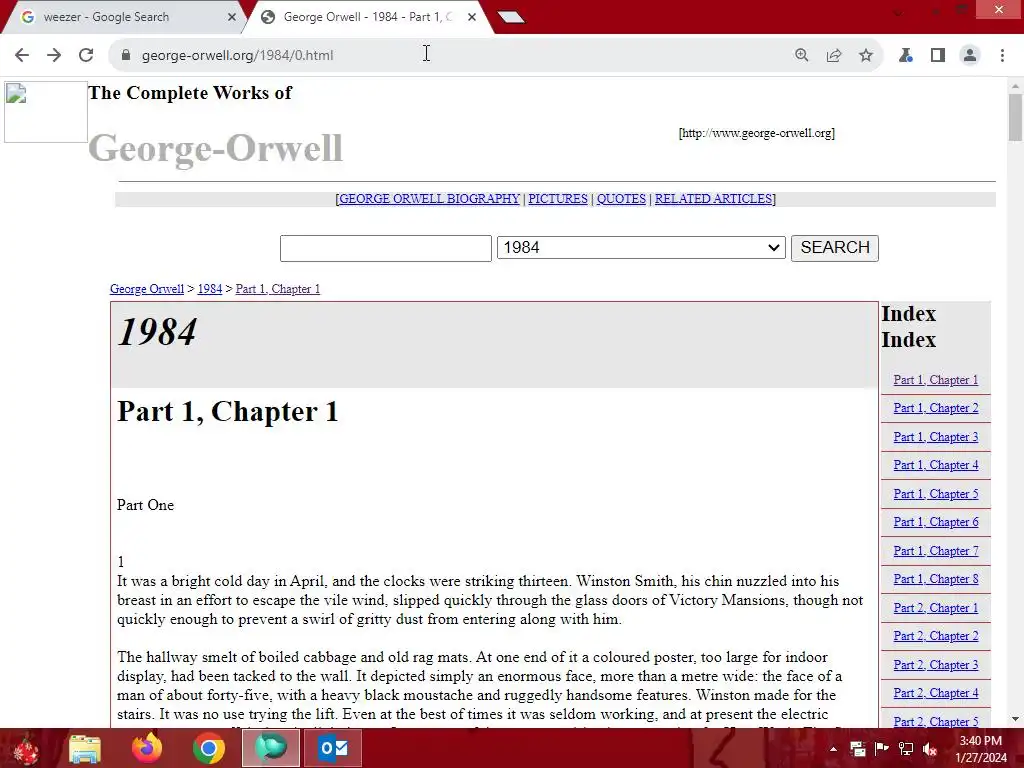
Task: Open index link Part 1, Chapter 8
Action: [936, 579]
